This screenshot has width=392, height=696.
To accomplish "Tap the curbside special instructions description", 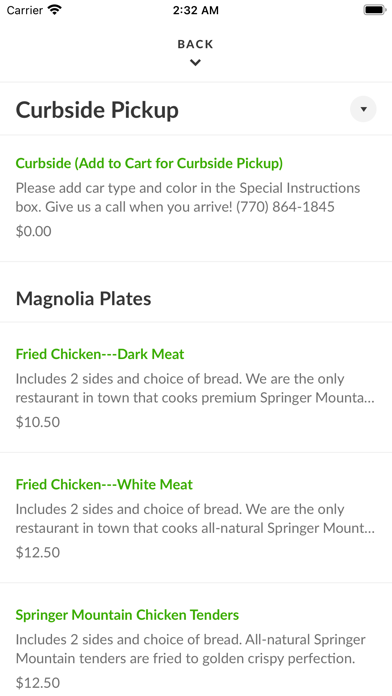I will tap(188, 197).
